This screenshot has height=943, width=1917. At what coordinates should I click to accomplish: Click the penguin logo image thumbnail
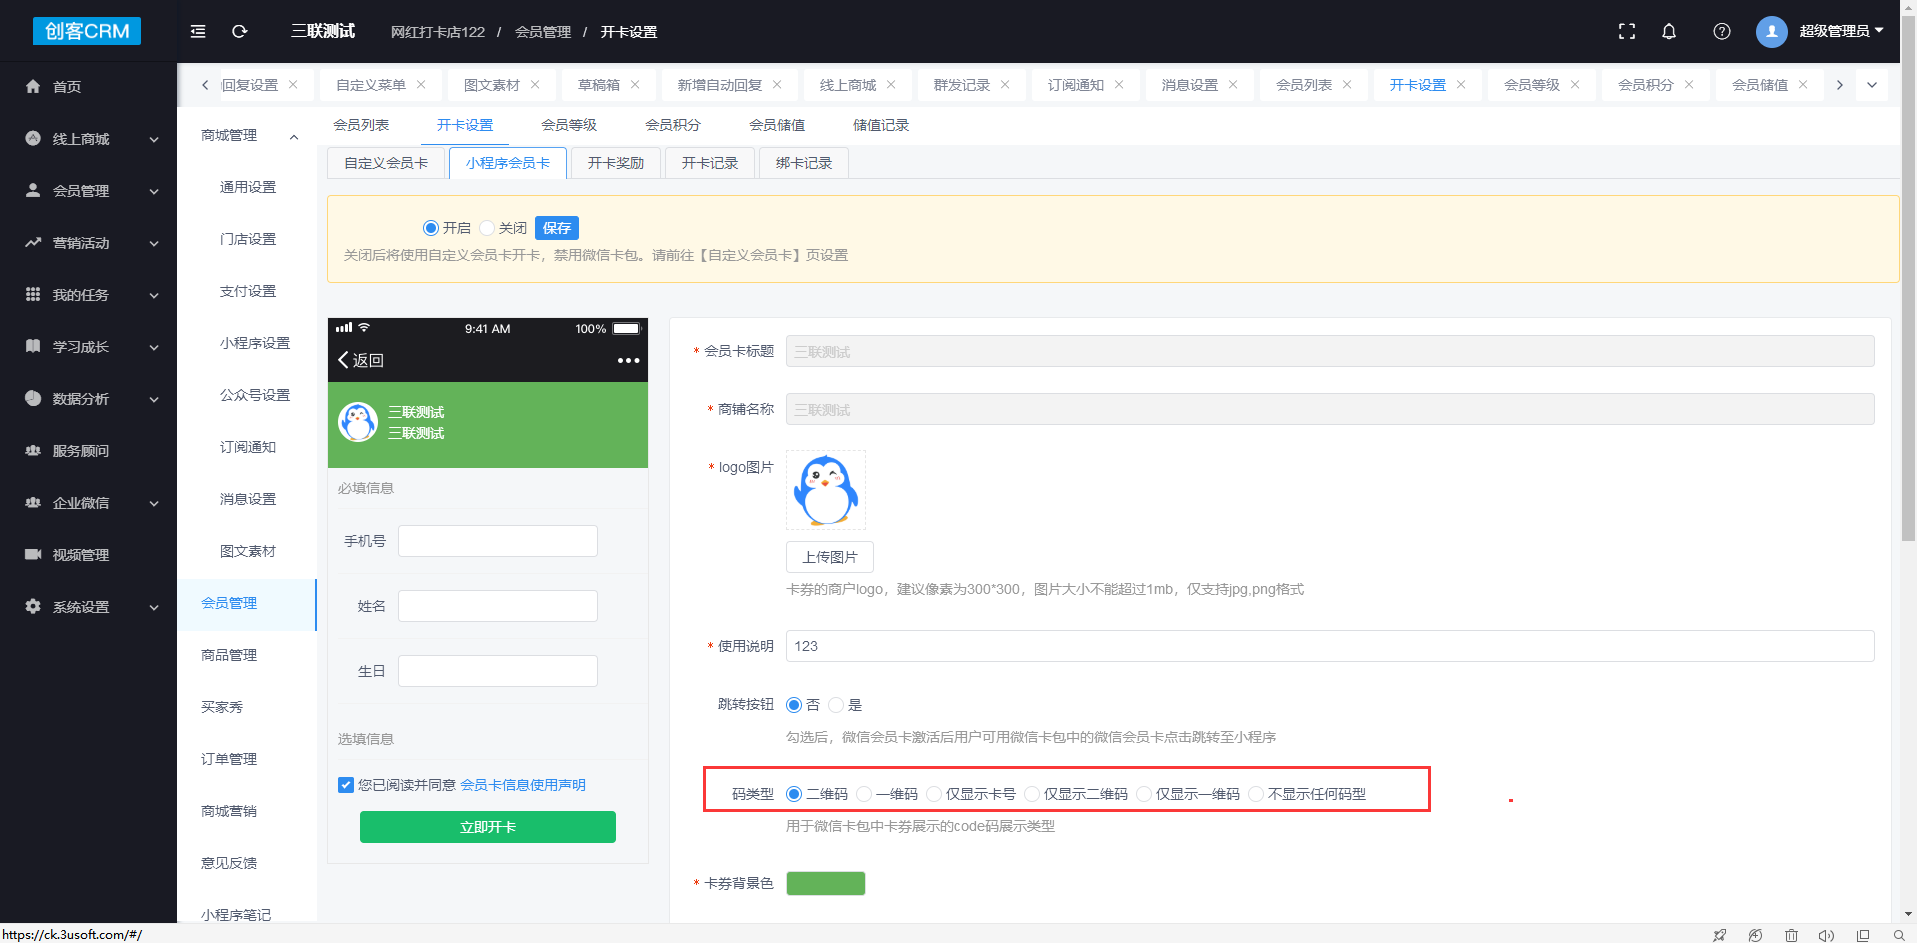click(x=826, y=490)
